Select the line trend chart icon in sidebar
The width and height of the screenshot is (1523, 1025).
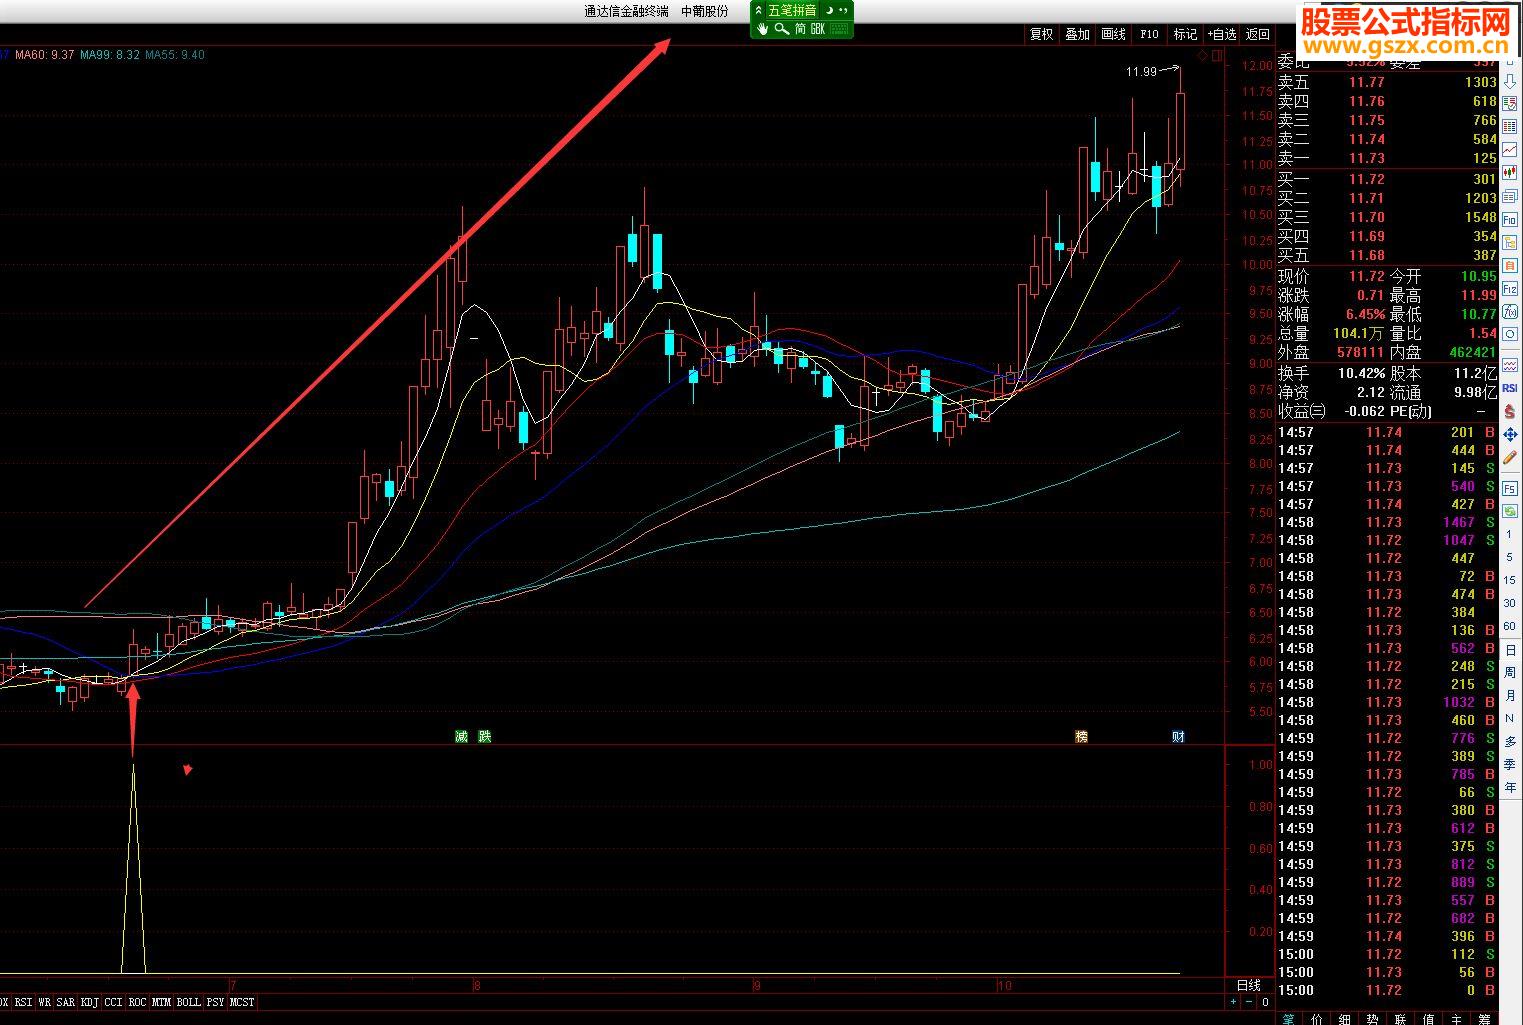tap(1510, 149)
